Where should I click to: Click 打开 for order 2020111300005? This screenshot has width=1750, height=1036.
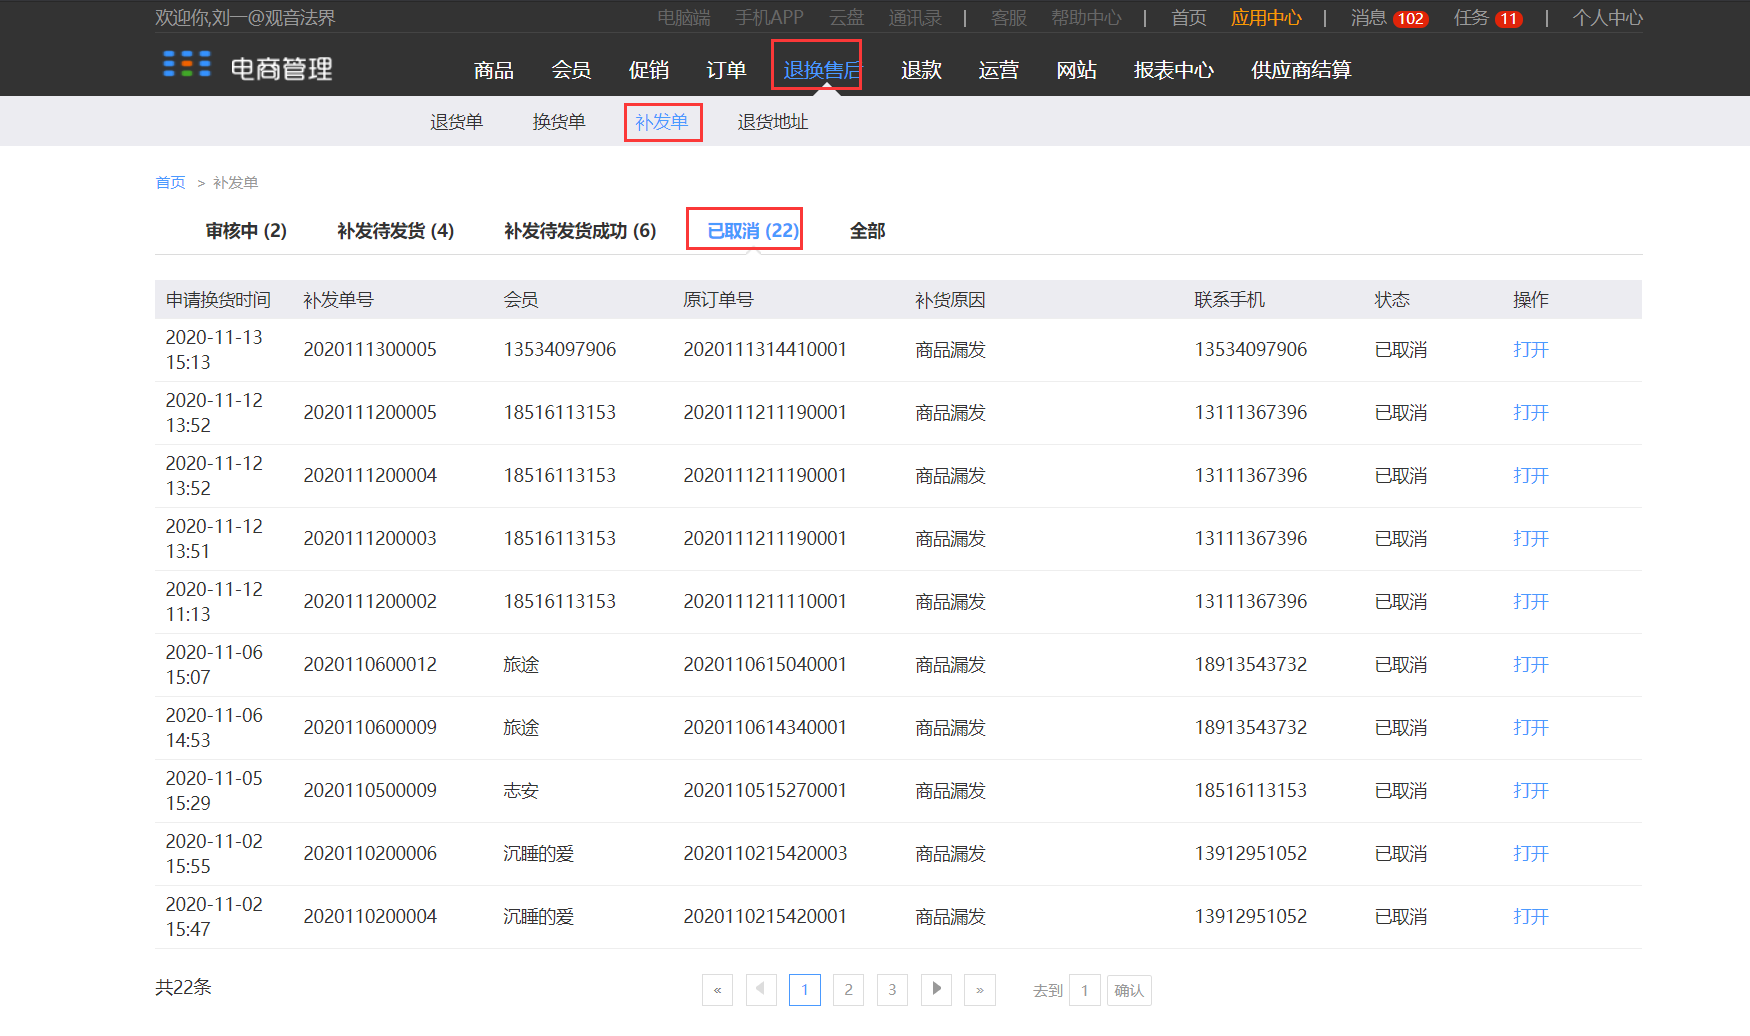(x=1530, y=350)
